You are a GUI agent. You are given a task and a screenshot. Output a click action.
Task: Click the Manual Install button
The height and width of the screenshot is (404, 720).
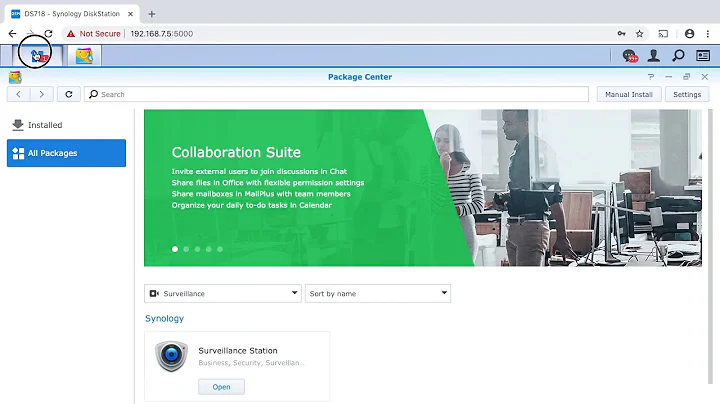click(629, 94)
